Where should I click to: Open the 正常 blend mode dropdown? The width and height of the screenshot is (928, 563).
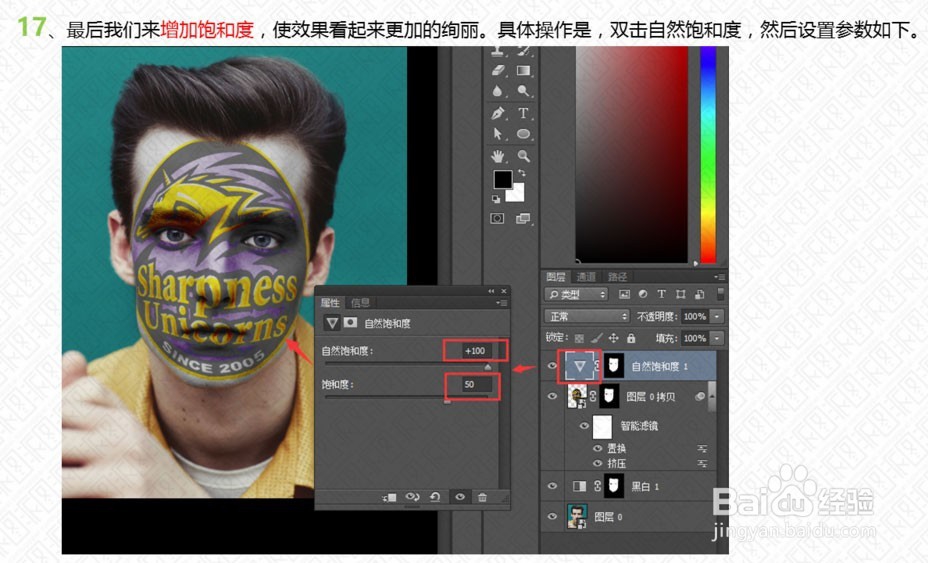pos(587,316)
